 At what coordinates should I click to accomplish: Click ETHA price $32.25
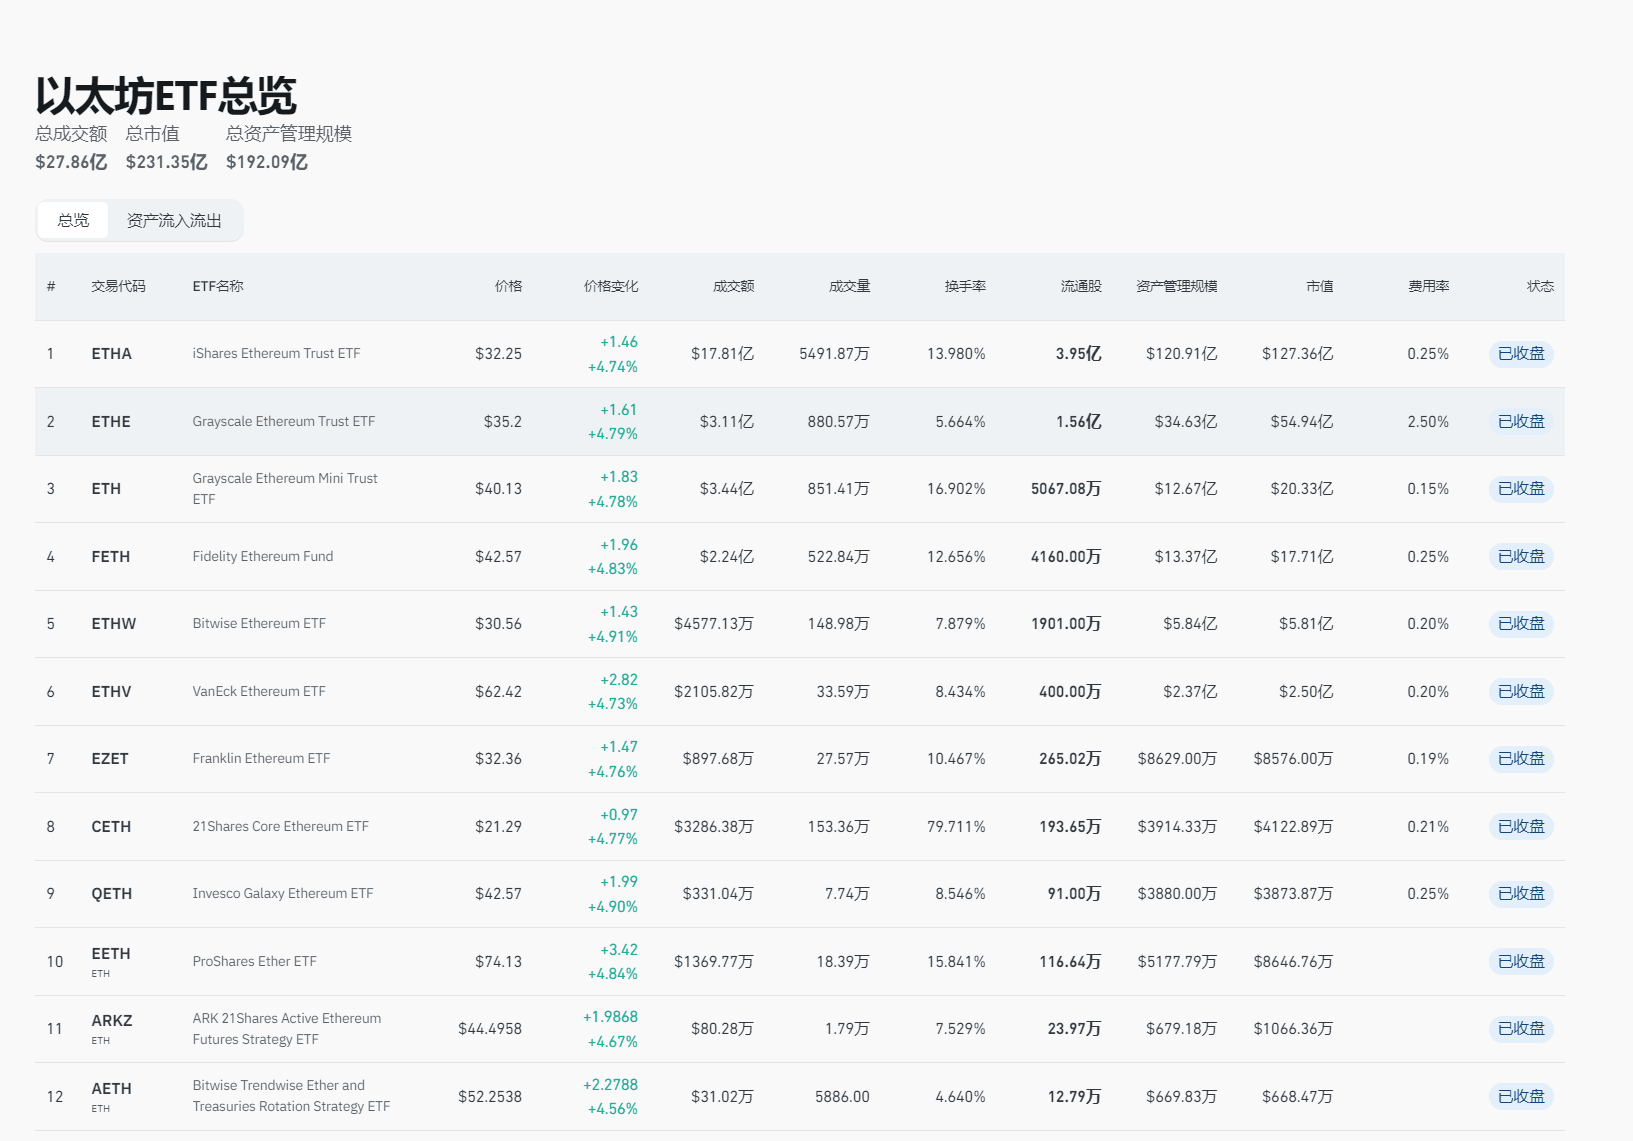pyautogui.click(x=498, y=354)
